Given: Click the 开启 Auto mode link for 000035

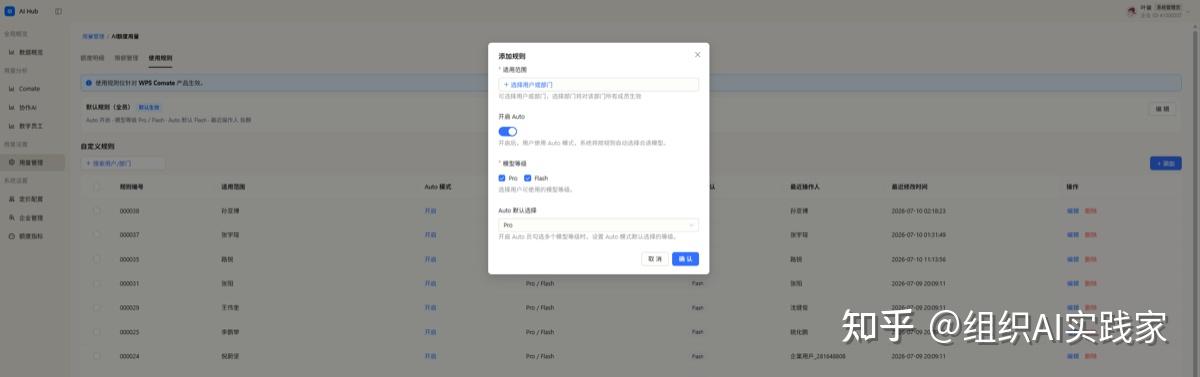Looking at the screenshot, I should 431,259.
